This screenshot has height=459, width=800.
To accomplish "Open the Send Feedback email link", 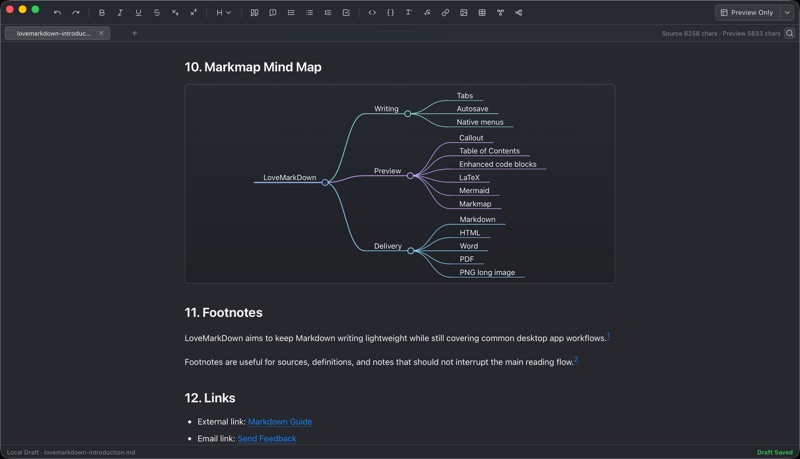I will [x=267, y=439].
